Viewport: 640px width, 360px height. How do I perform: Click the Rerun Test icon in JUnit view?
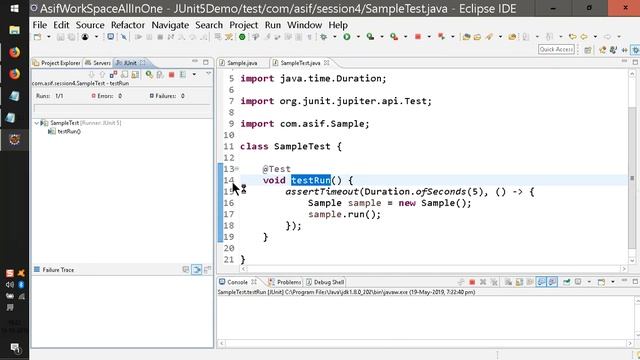coord(149,74)
